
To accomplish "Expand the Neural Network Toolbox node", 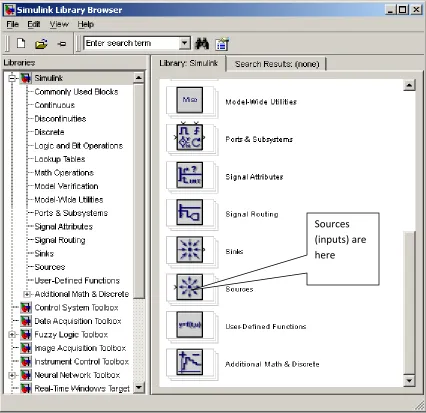I will click(12, 375).
